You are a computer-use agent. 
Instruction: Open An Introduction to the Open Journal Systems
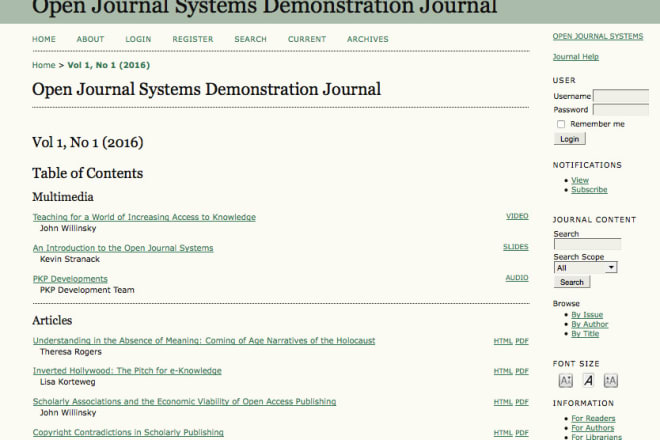[123, 248]
